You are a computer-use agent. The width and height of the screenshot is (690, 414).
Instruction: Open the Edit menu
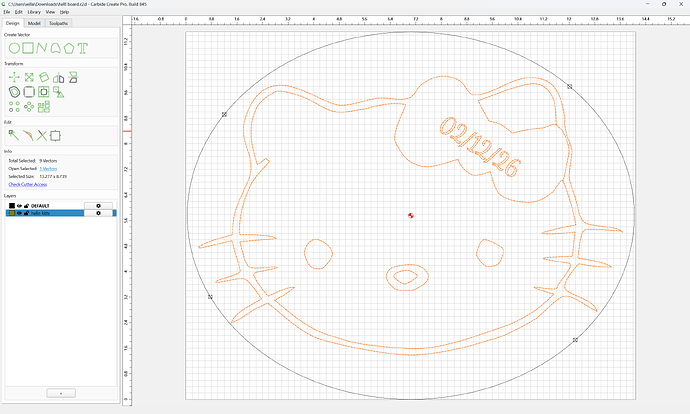pos(18,12)
